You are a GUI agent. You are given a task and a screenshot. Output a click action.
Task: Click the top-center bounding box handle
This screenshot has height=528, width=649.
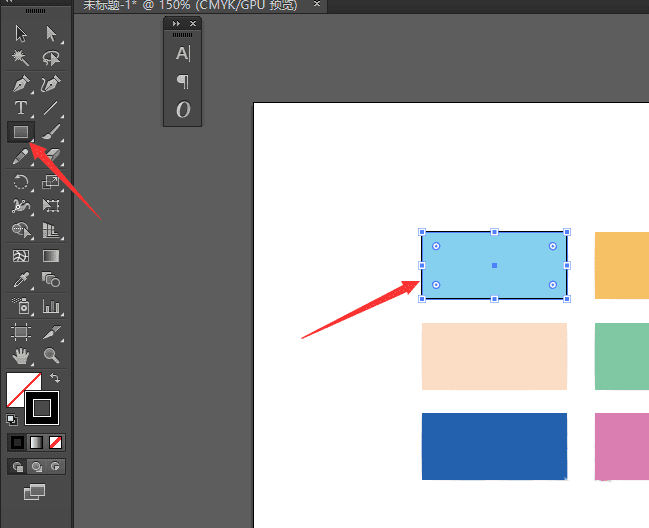point(494,232)
